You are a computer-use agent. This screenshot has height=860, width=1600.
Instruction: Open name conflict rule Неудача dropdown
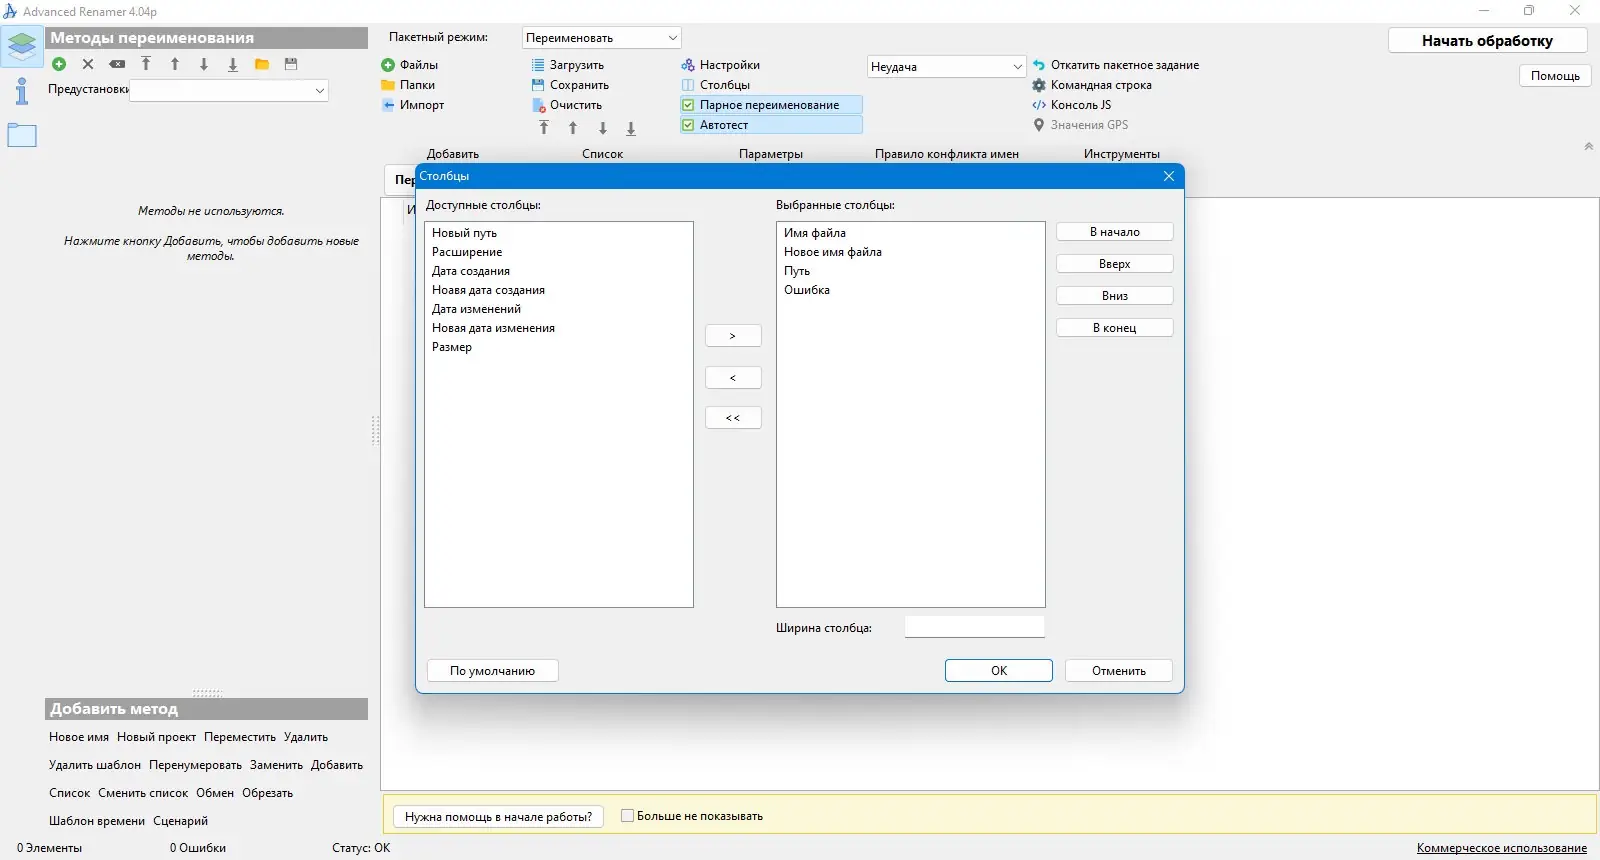(946, 67)
